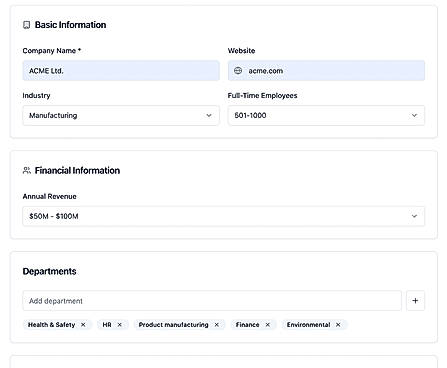447x368 pixels.
Task: Remove the Health & Safety tag
Action: click(83, 325)
